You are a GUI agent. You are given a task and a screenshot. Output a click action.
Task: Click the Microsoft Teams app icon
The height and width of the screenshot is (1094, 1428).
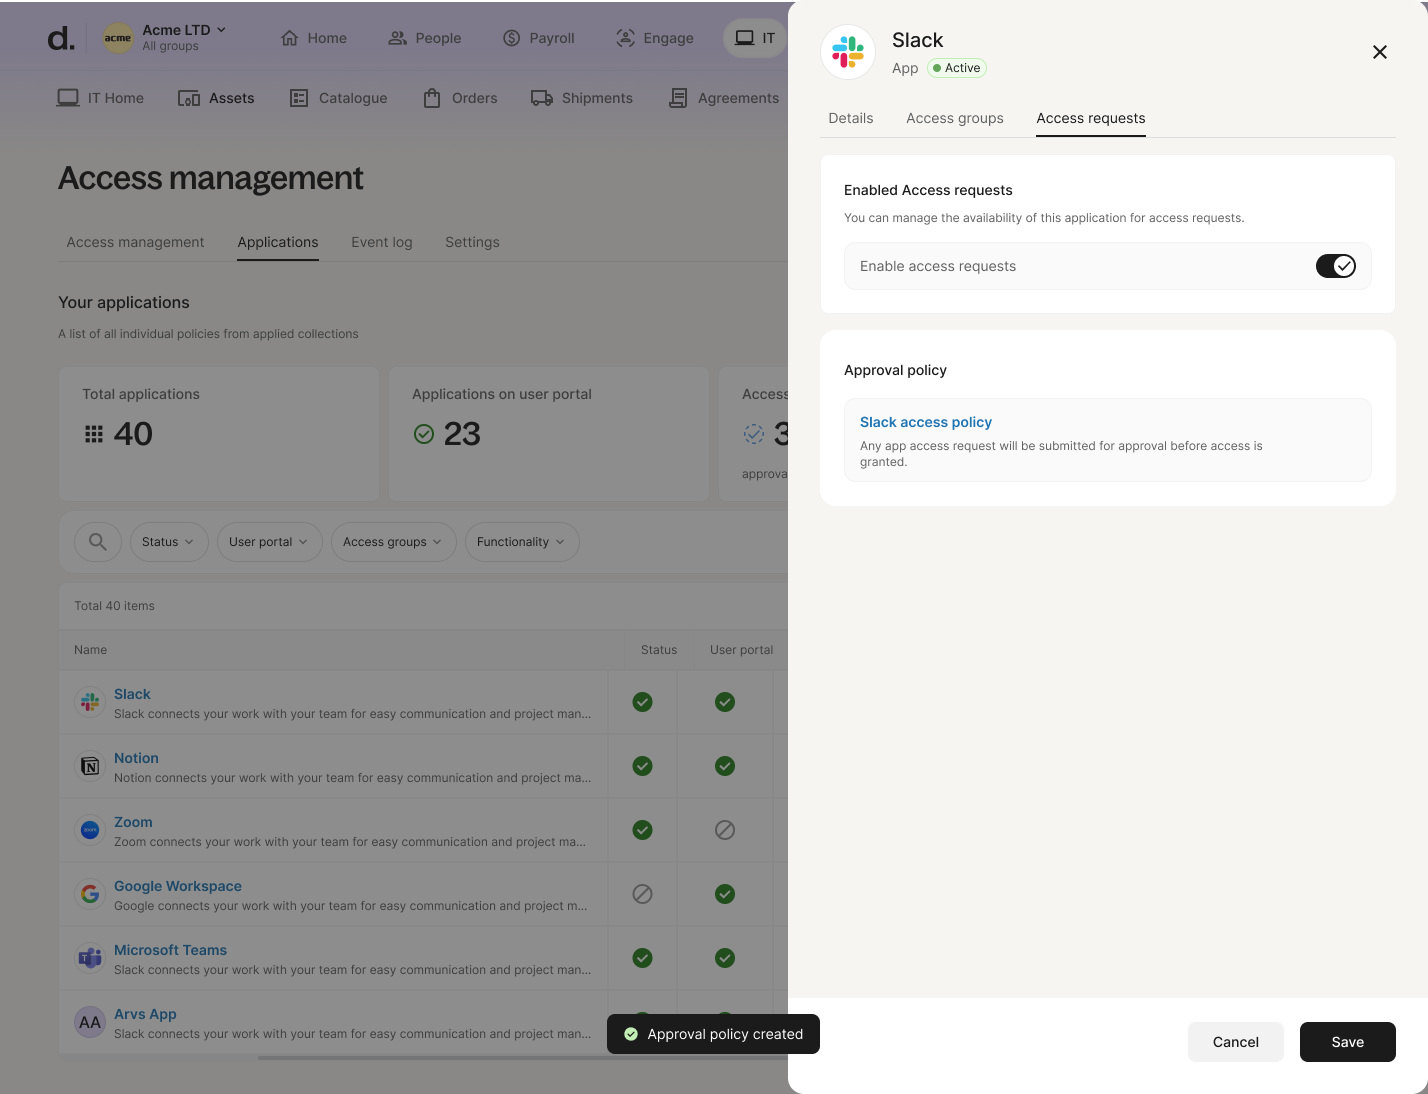[x=90, y=958]
